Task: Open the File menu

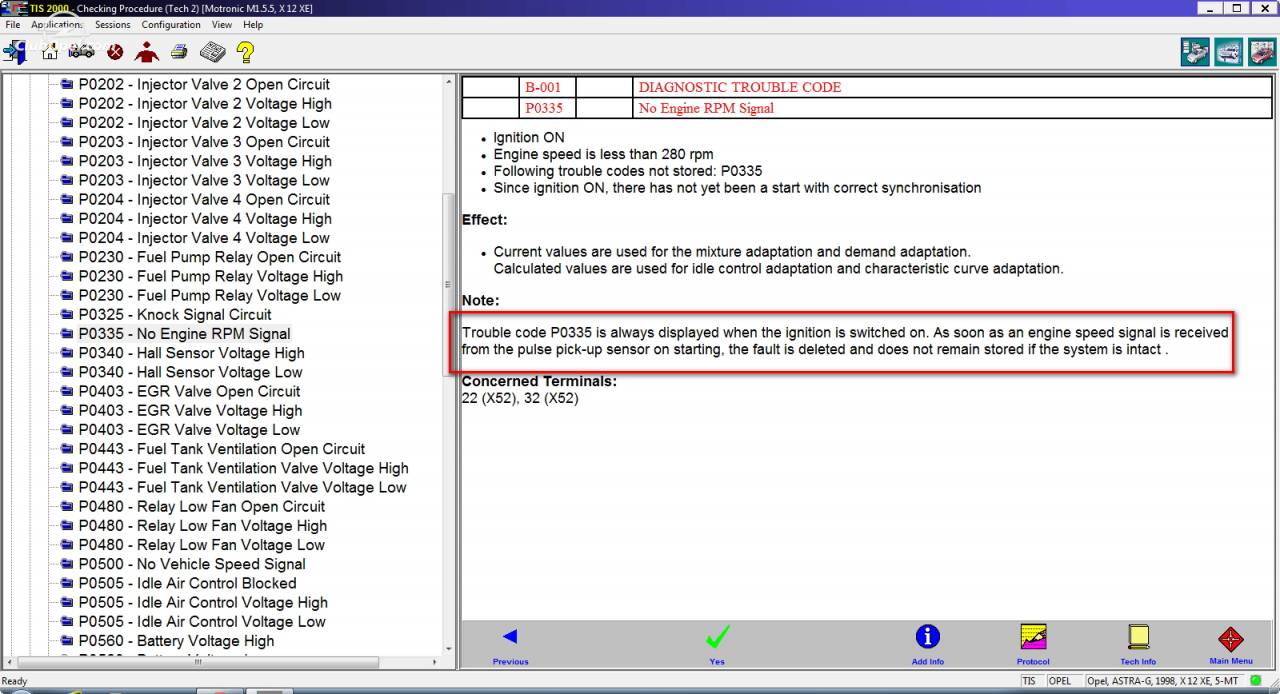Action: 13,25
